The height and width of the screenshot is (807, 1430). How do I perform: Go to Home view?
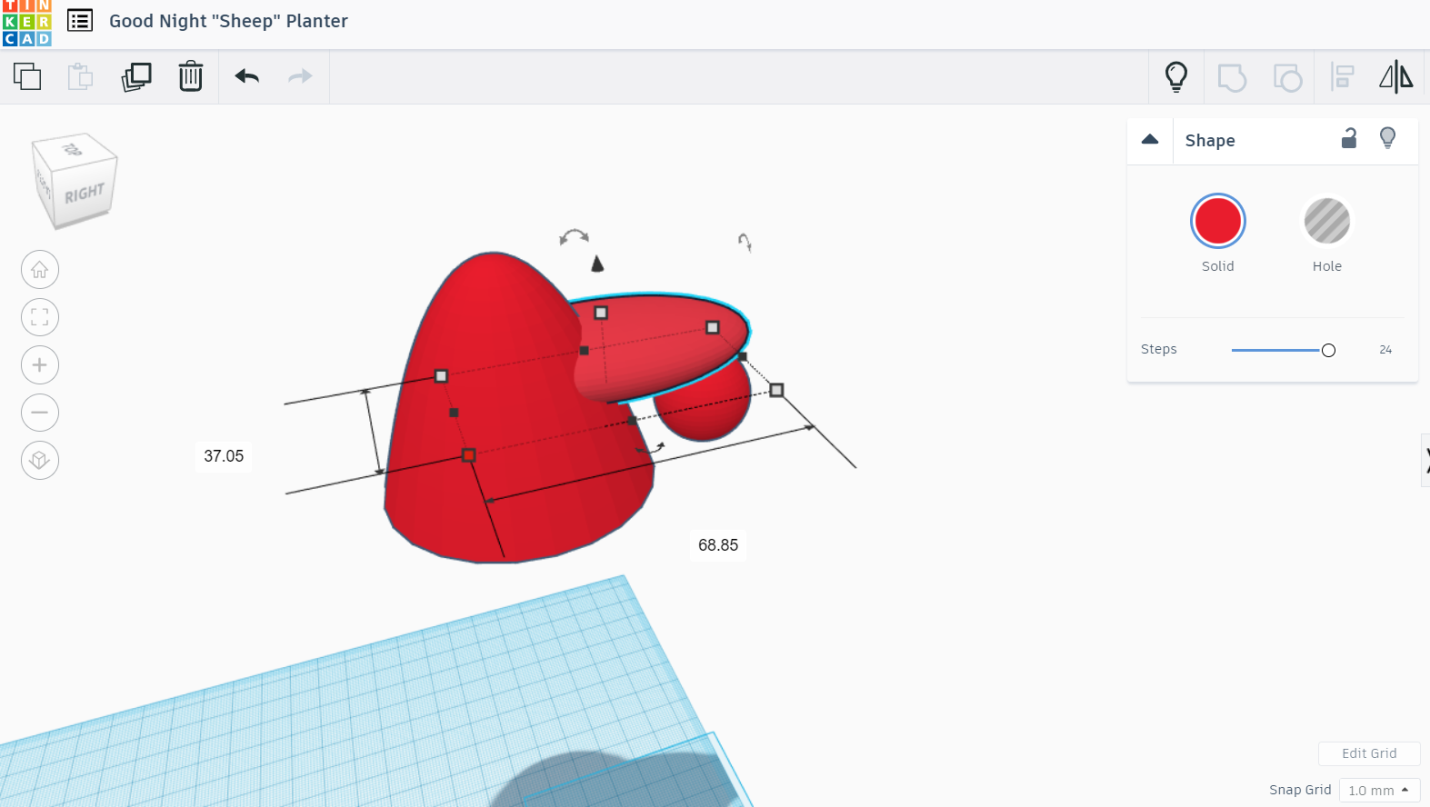[40, 269]
